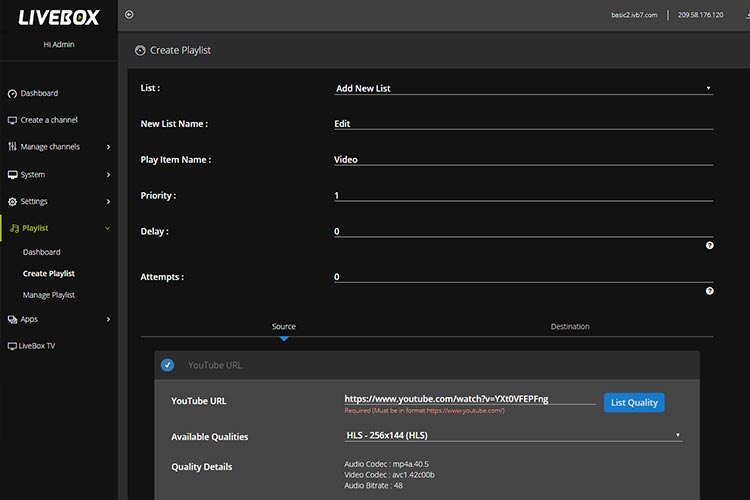Click the LiveBox TV screen icon
Viewport: 750px width, 500px height.
point(12,346)
